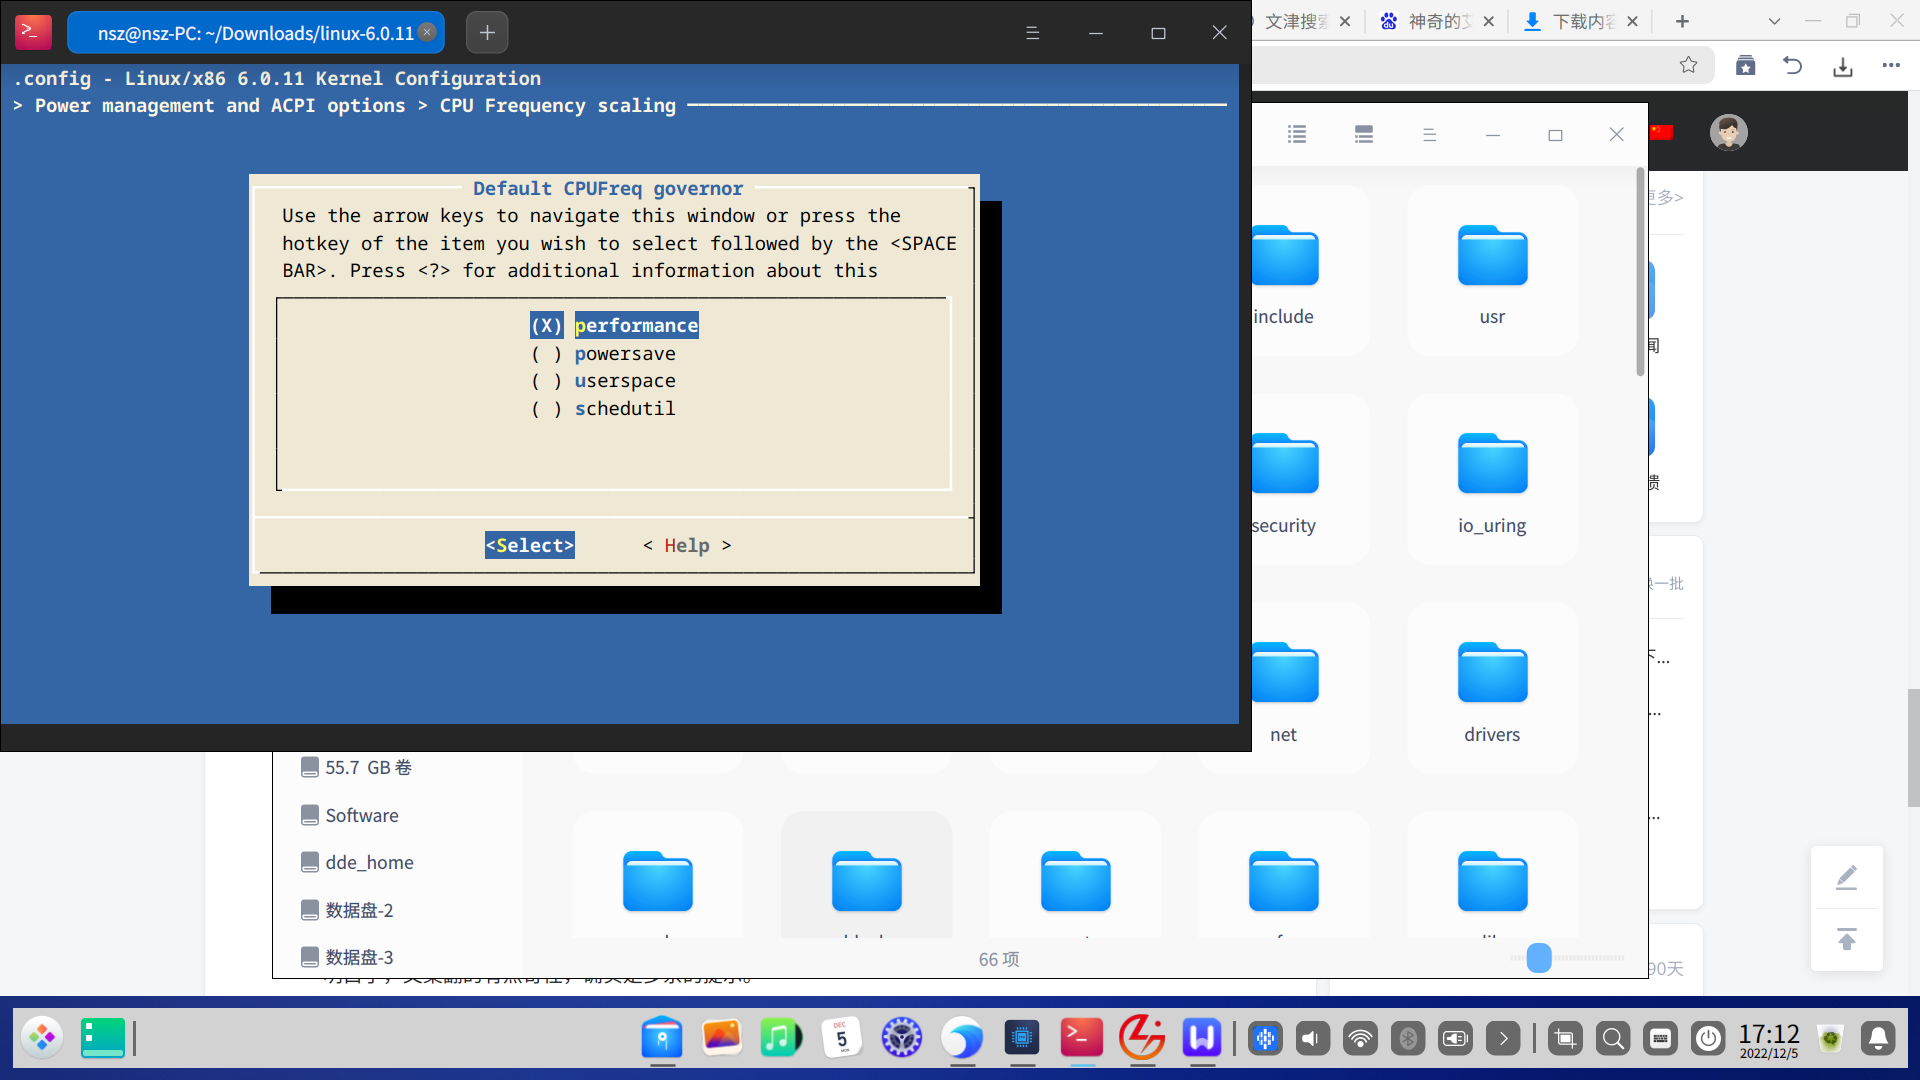Open screenshot tool in dock tray
Screen dimensions: 1920x1080
pos(1565,1039)
